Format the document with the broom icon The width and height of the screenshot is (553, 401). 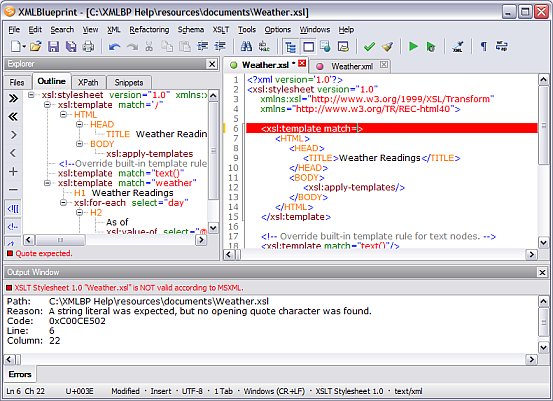[387, 46]
